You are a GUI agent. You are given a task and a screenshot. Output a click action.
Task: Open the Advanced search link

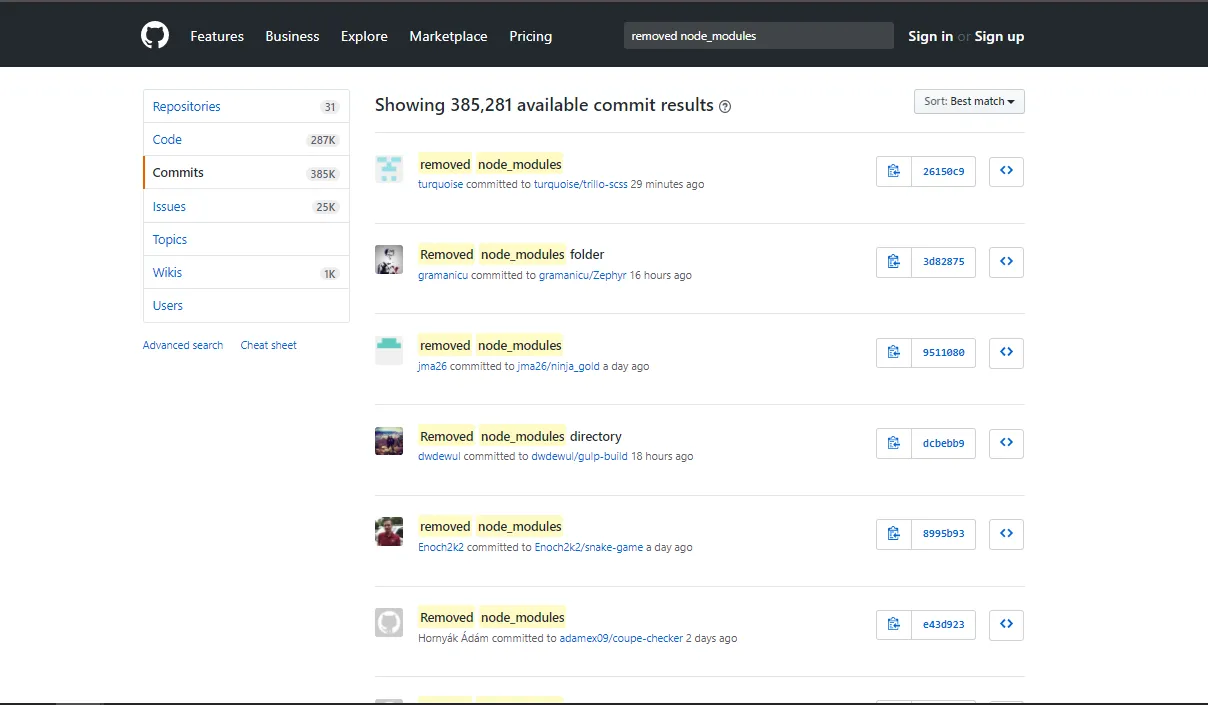pyautogui.click(x=183, y=345)
